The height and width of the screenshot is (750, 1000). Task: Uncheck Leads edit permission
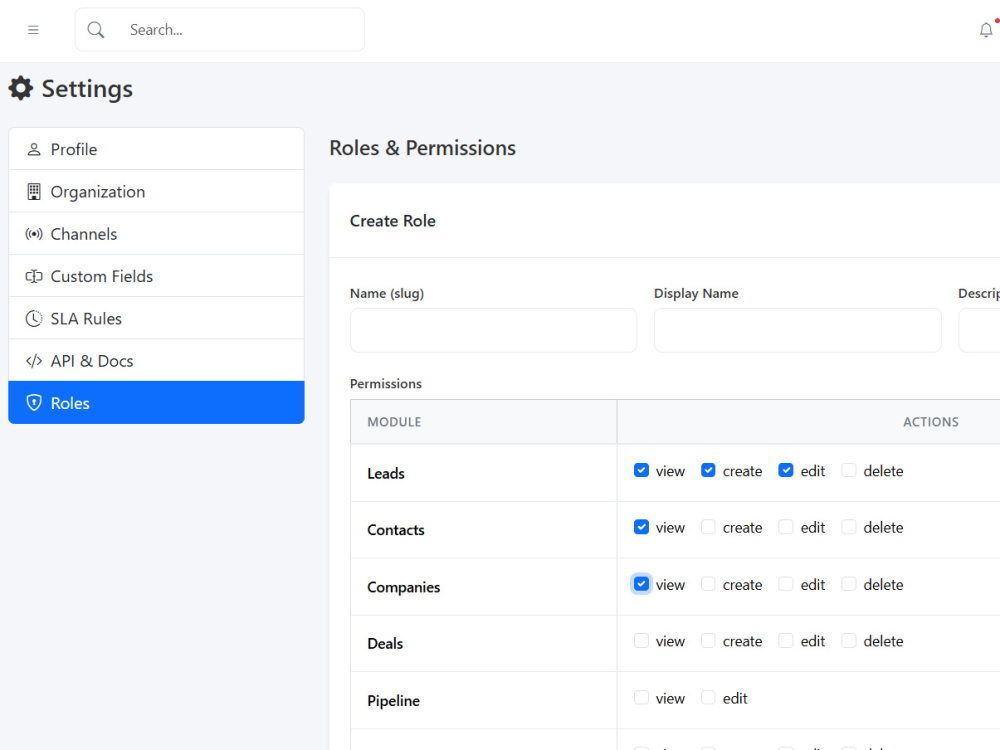[786, 471]
